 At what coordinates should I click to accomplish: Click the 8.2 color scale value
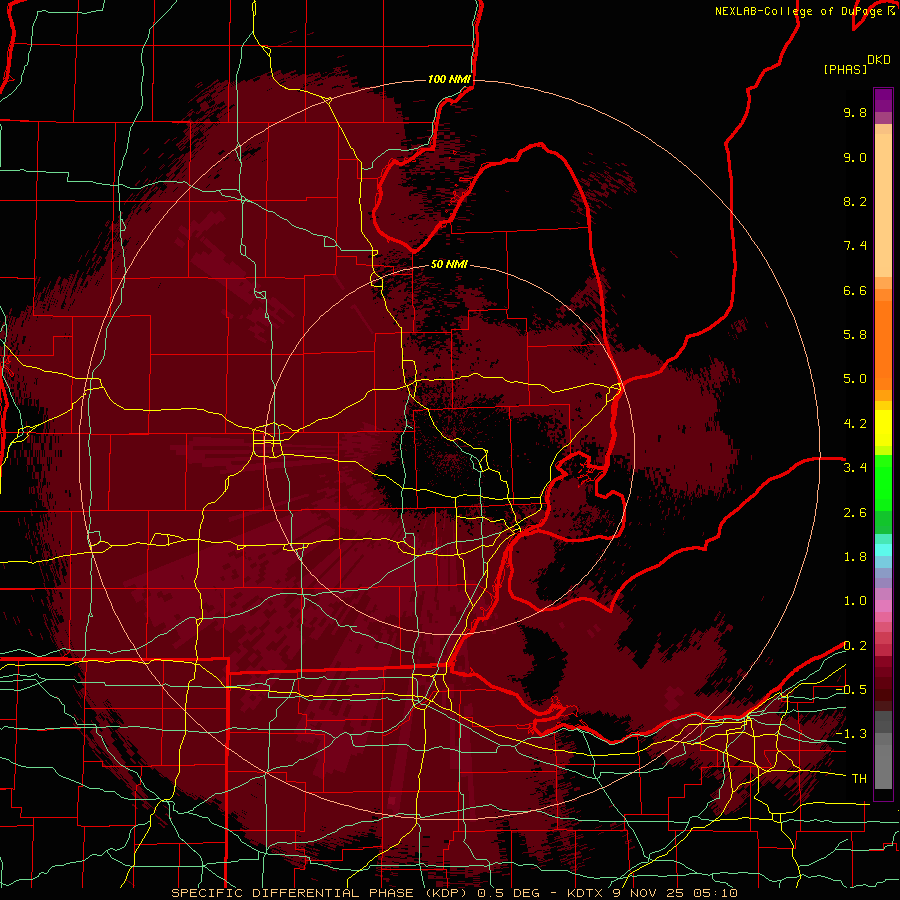click(x=855, y=201)
